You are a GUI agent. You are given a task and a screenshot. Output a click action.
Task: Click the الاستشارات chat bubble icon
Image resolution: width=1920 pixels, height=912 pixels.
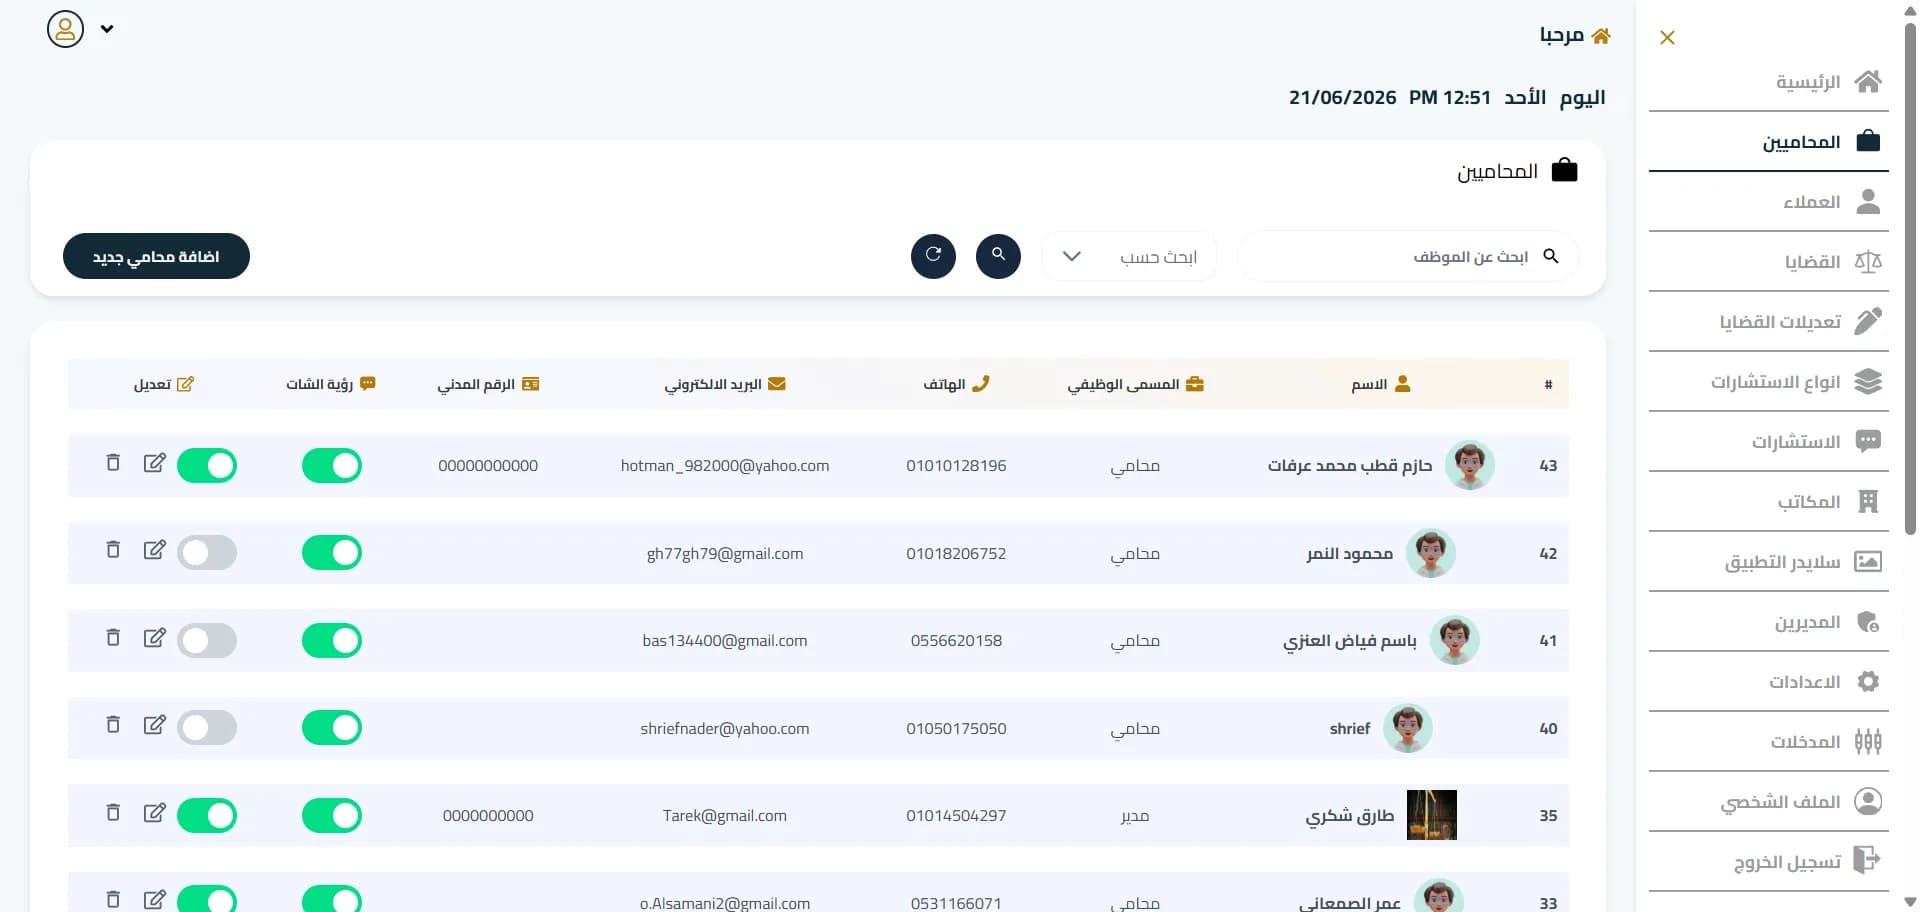(1868, 442)
